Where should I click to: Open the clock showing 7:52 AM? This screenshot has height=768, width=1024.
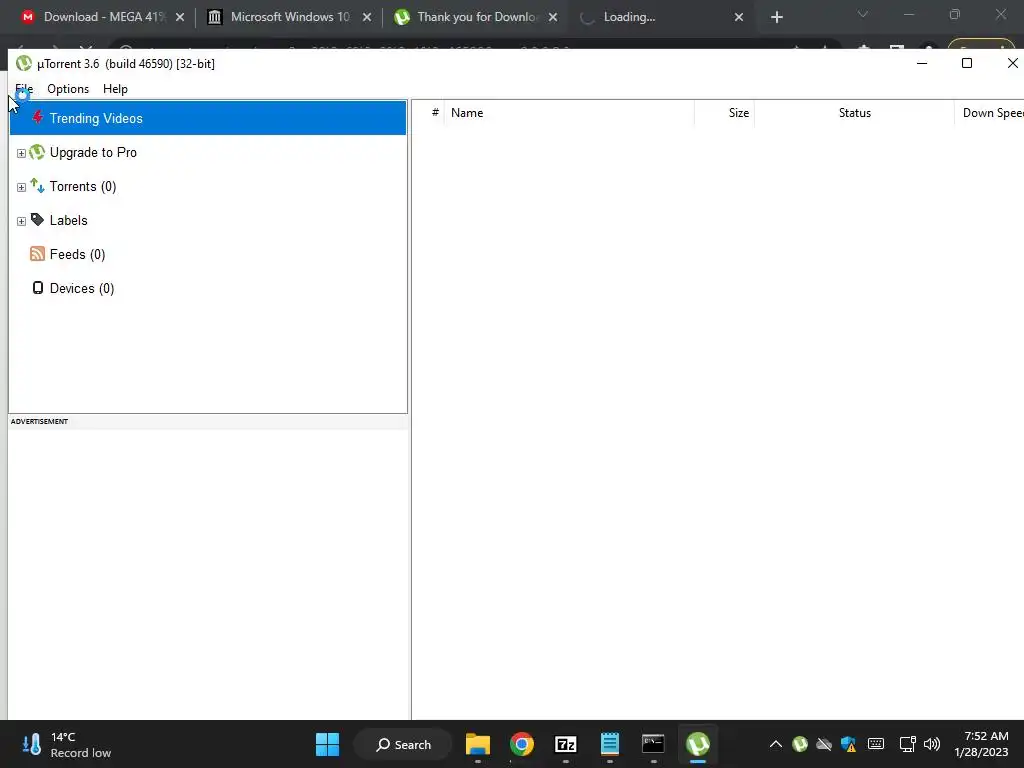click(x=982, y=744)
